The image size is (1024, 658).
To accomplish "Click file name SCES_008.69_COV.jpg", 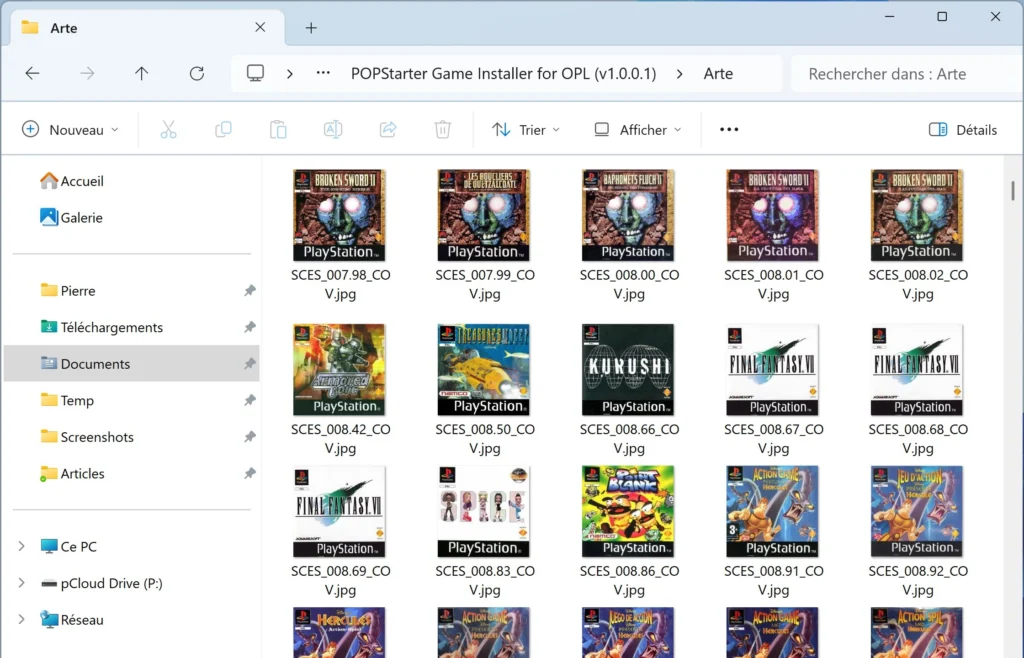I will click(x=340, y=580).
